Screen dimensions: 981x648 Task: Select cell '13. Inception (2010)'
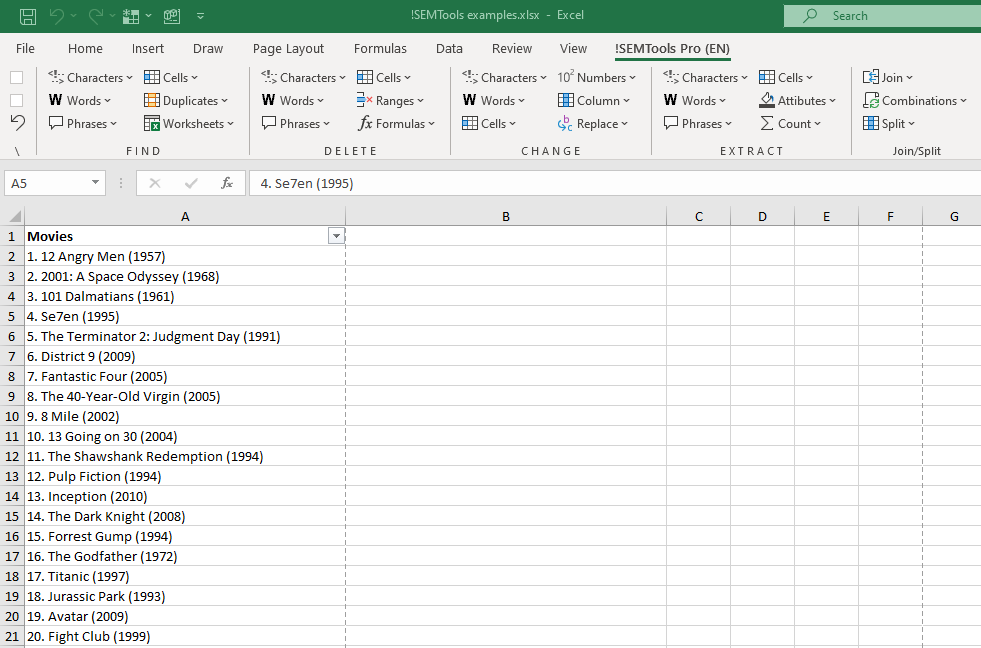(185, 497)
